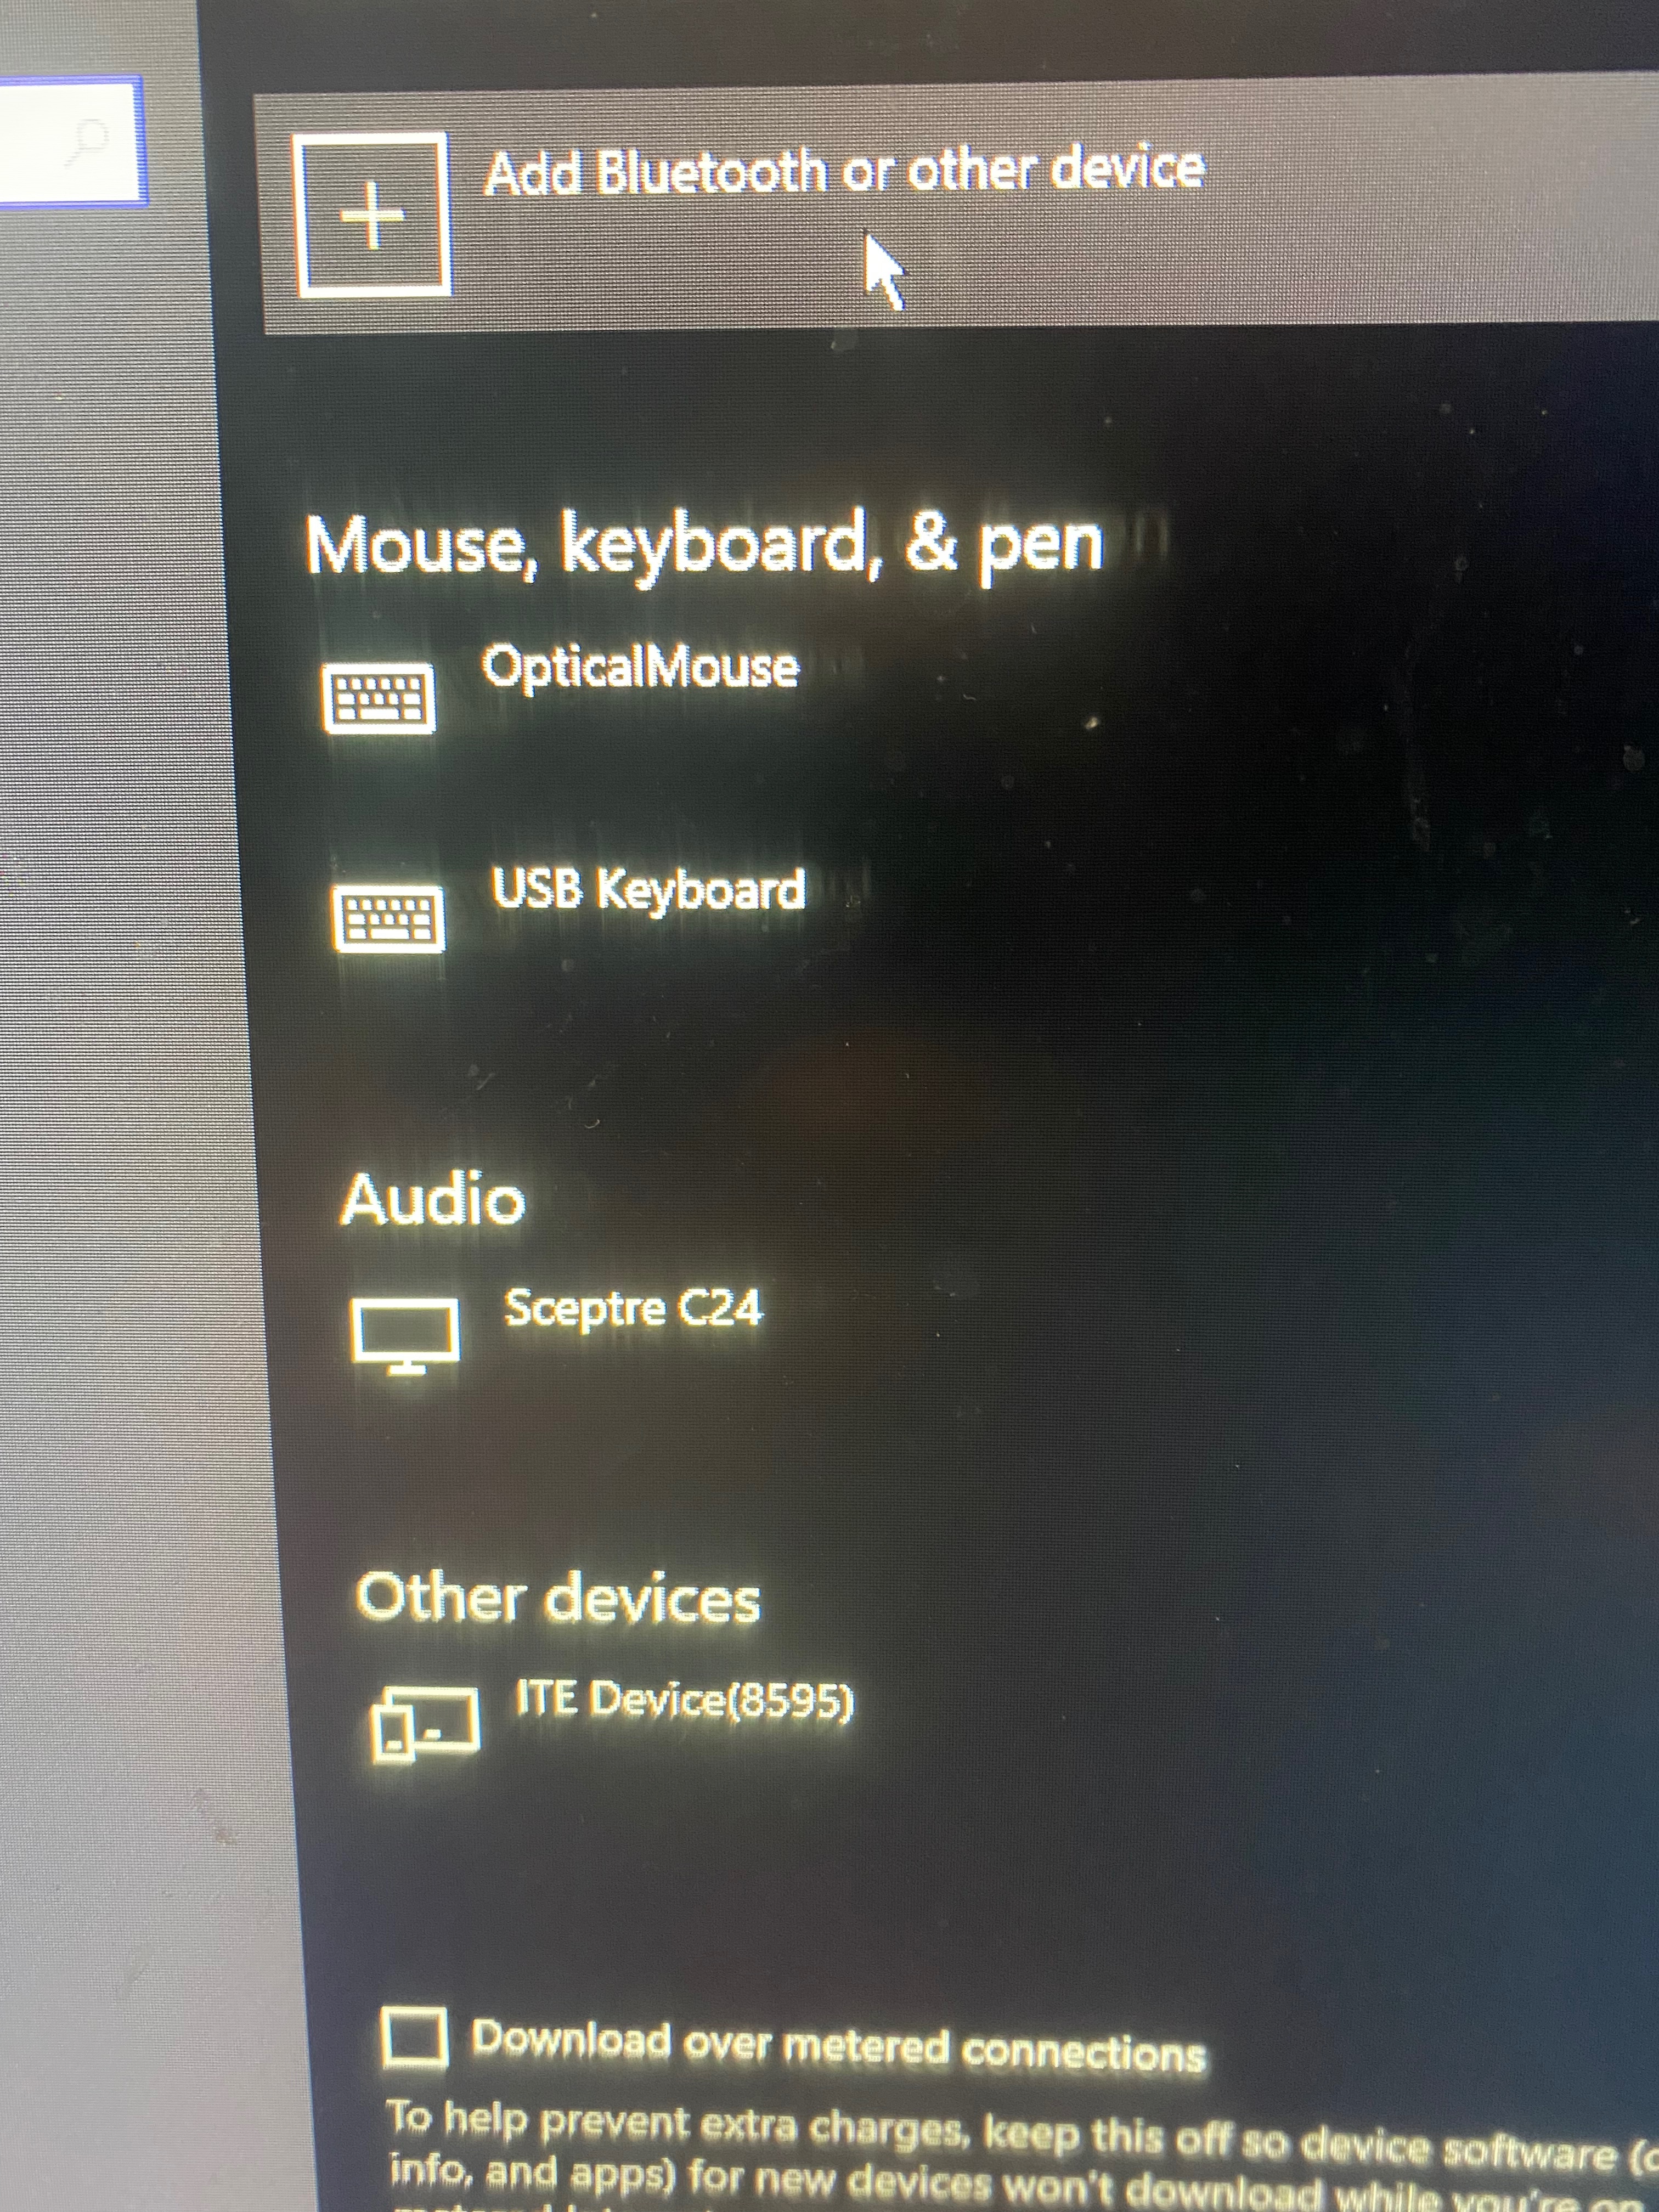Select the USB Keyboard device label
Screen dimensions: 1659x2212
pos(648,889)
